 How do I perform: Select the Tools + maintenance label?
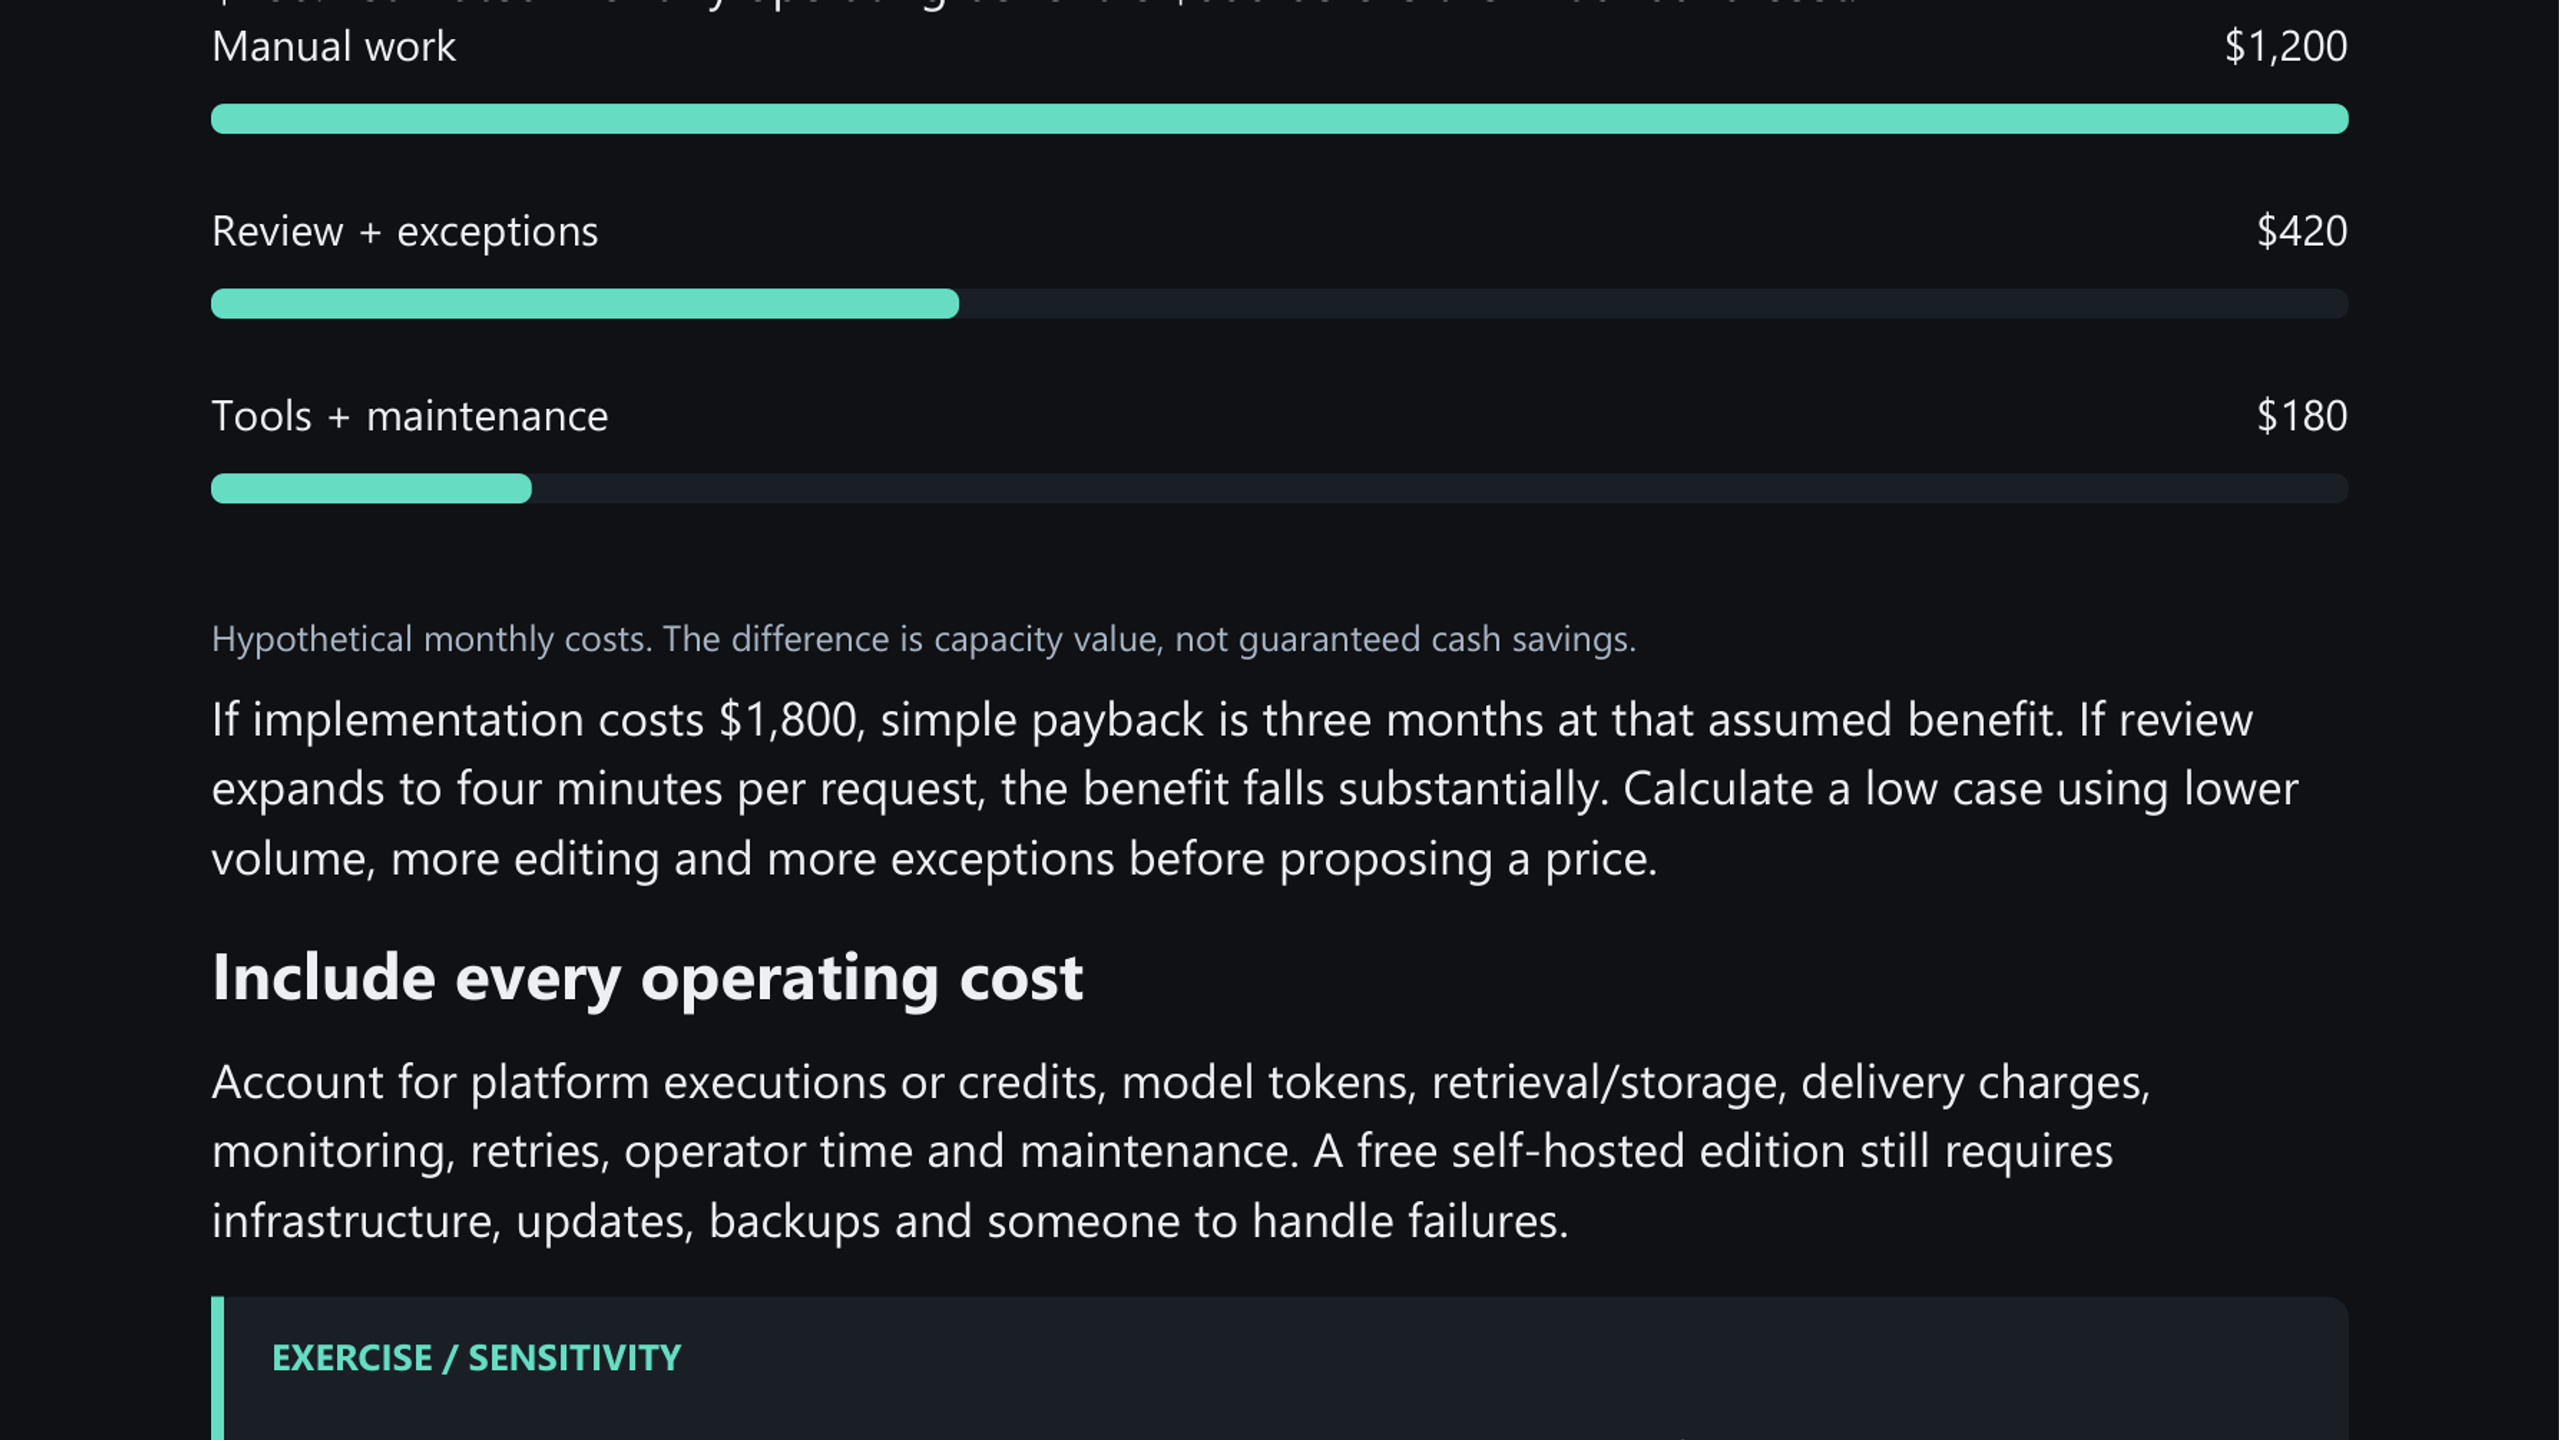[x=410, y=416]
